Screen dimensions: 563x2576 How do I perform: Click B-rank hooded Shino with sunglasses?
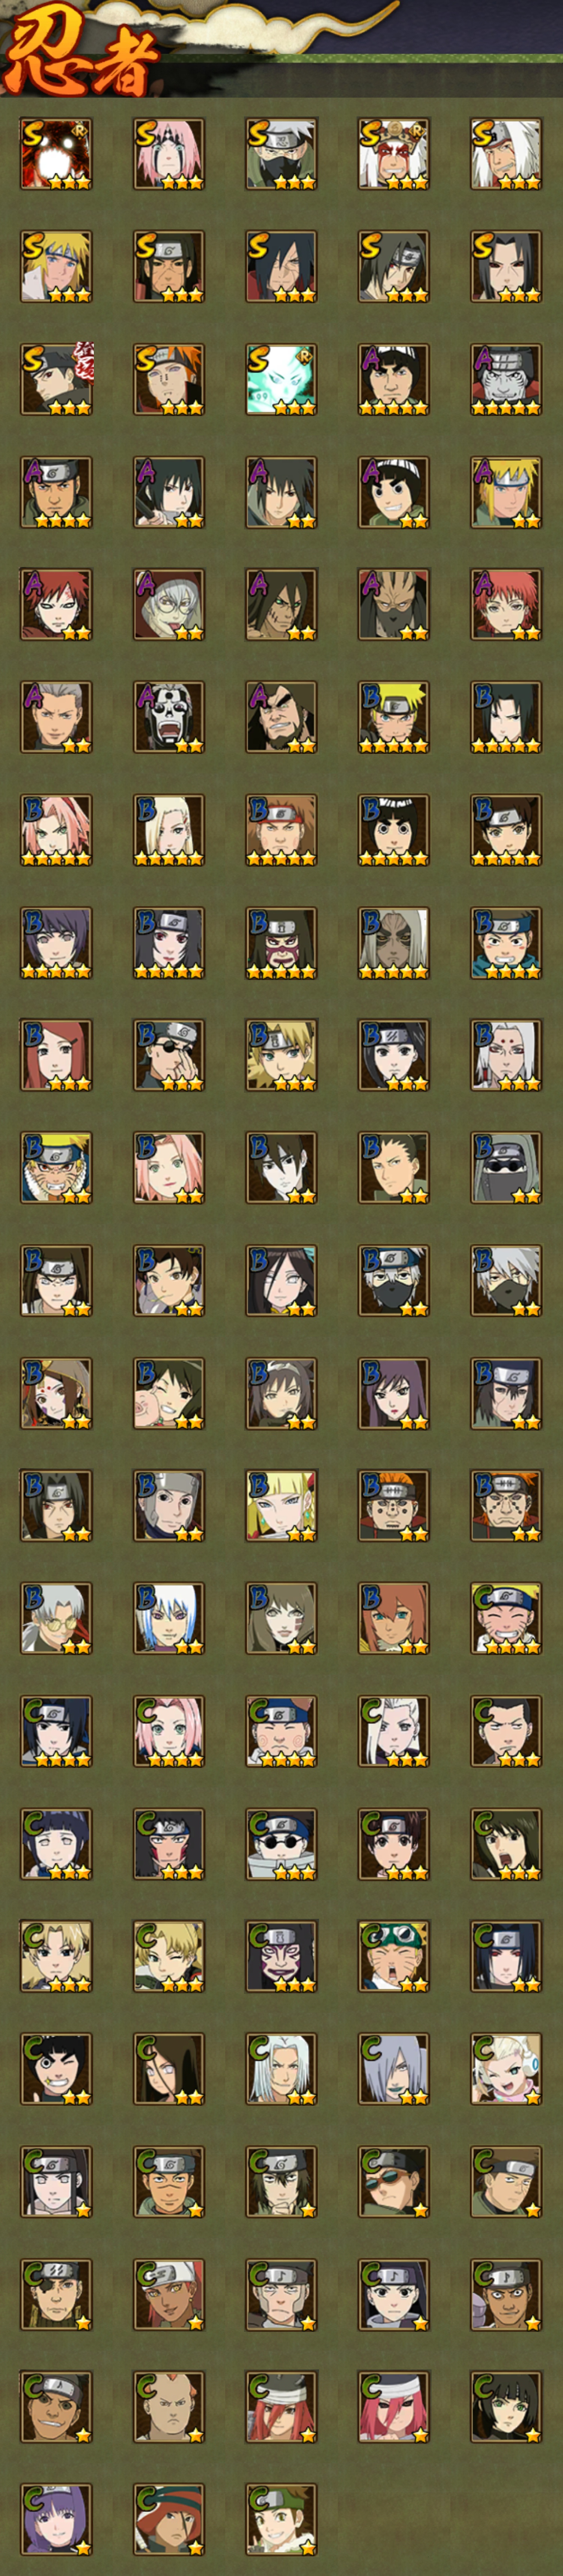[x=506, y=1167]
